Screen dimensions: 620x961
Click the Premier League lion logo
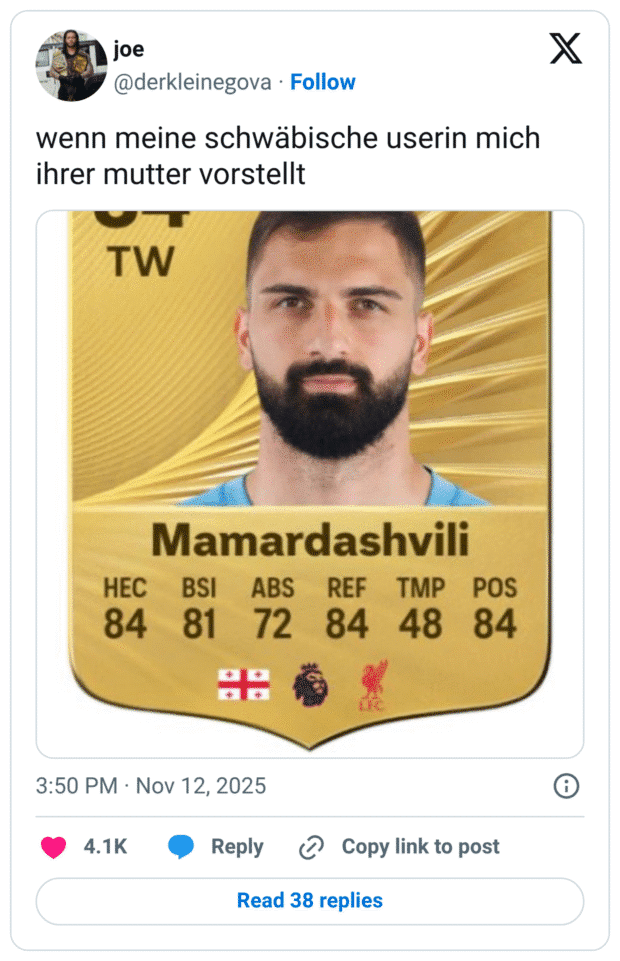311,685
